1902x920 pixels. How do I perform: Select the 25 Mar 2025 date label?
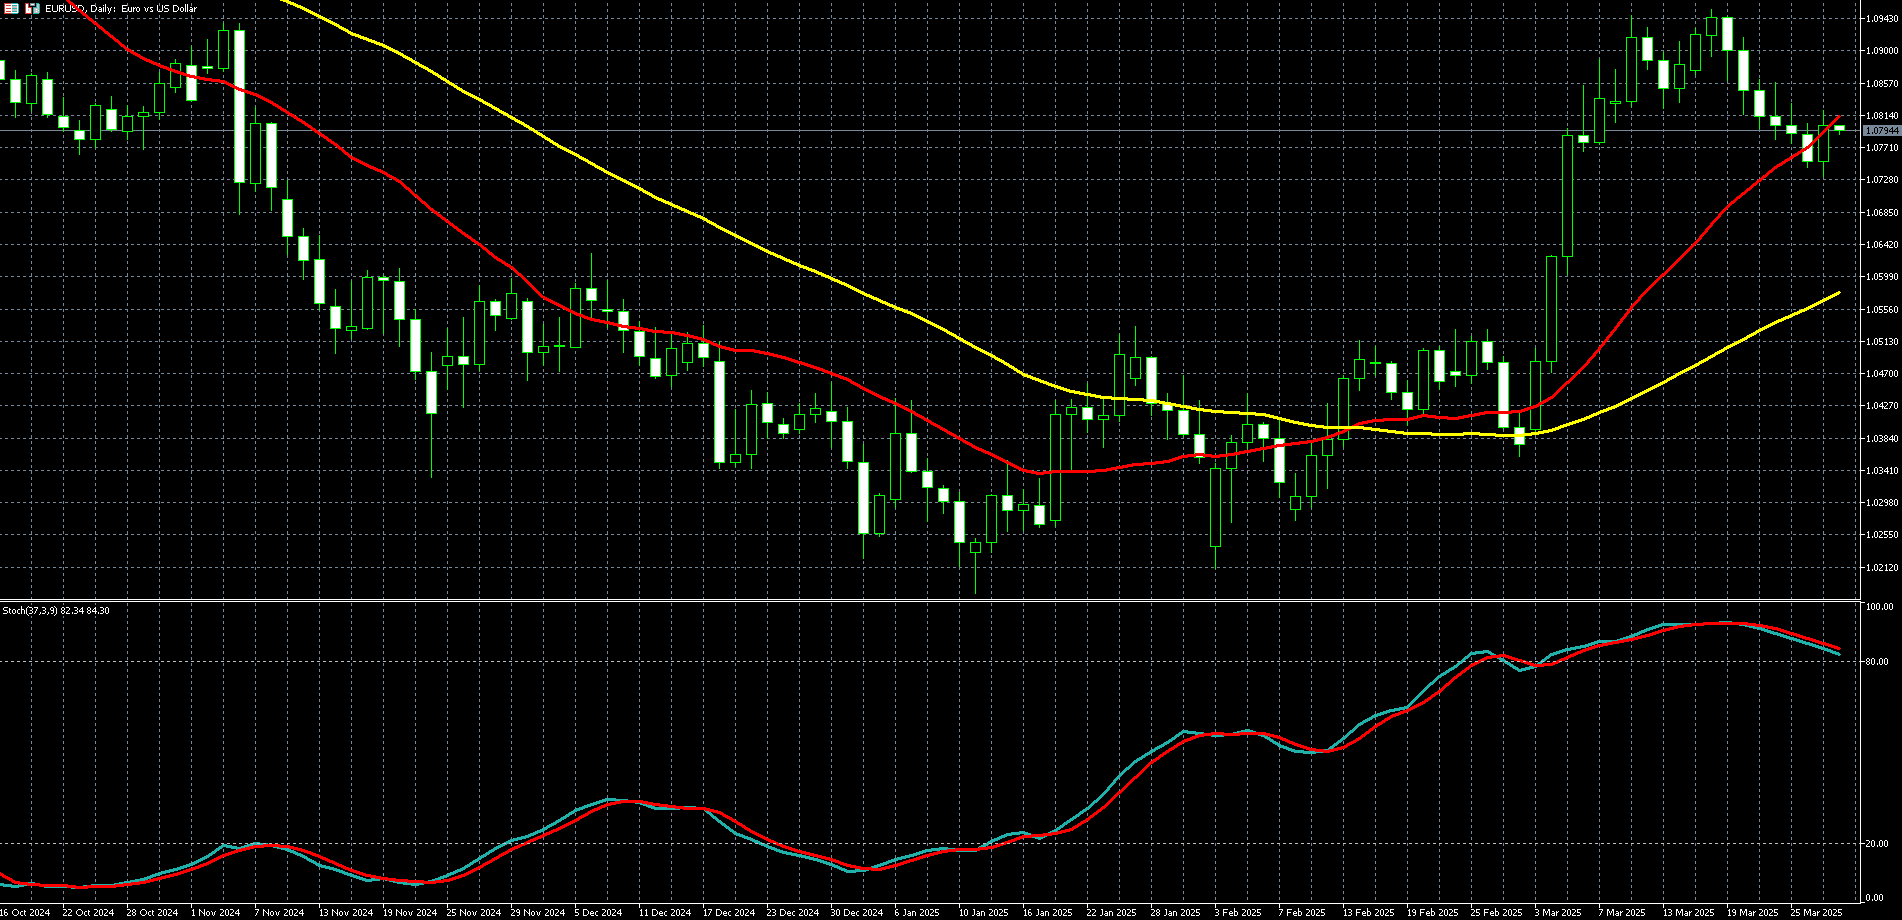tap(1815, 912)
